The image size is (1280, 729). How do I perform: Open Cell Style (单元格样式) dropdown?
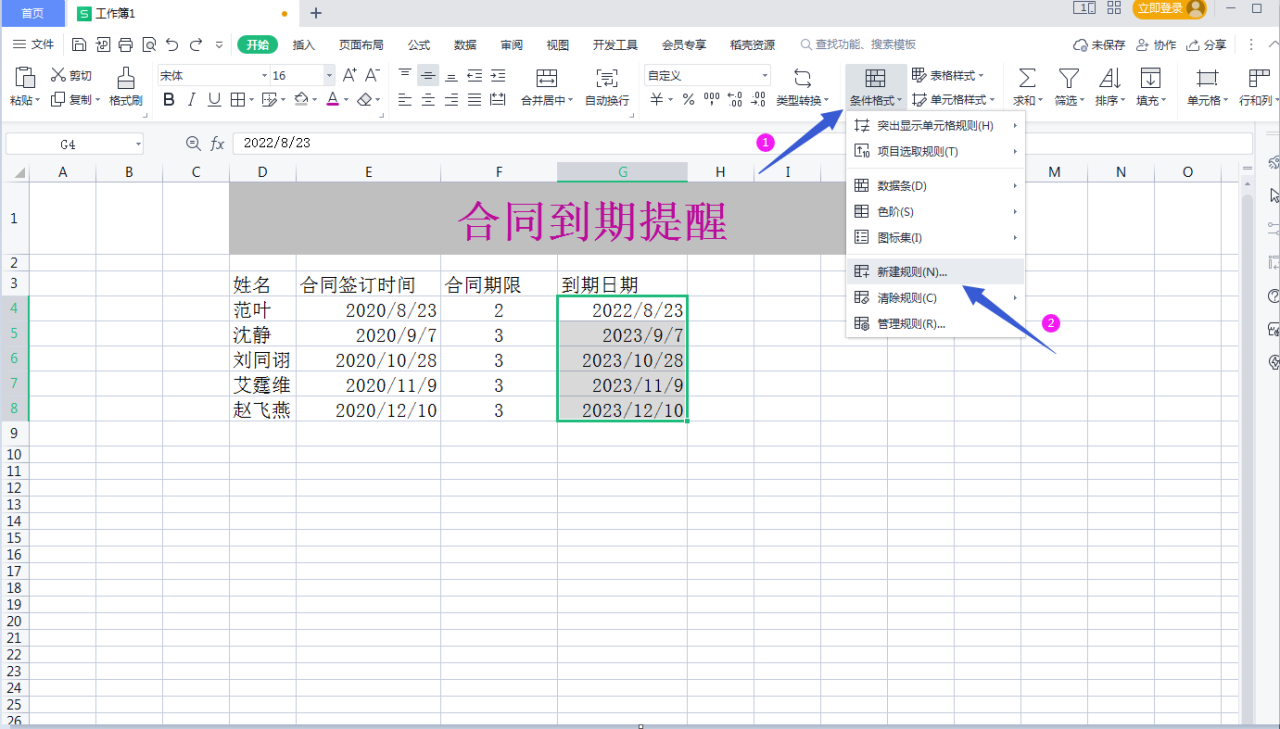tap(953, 100)
